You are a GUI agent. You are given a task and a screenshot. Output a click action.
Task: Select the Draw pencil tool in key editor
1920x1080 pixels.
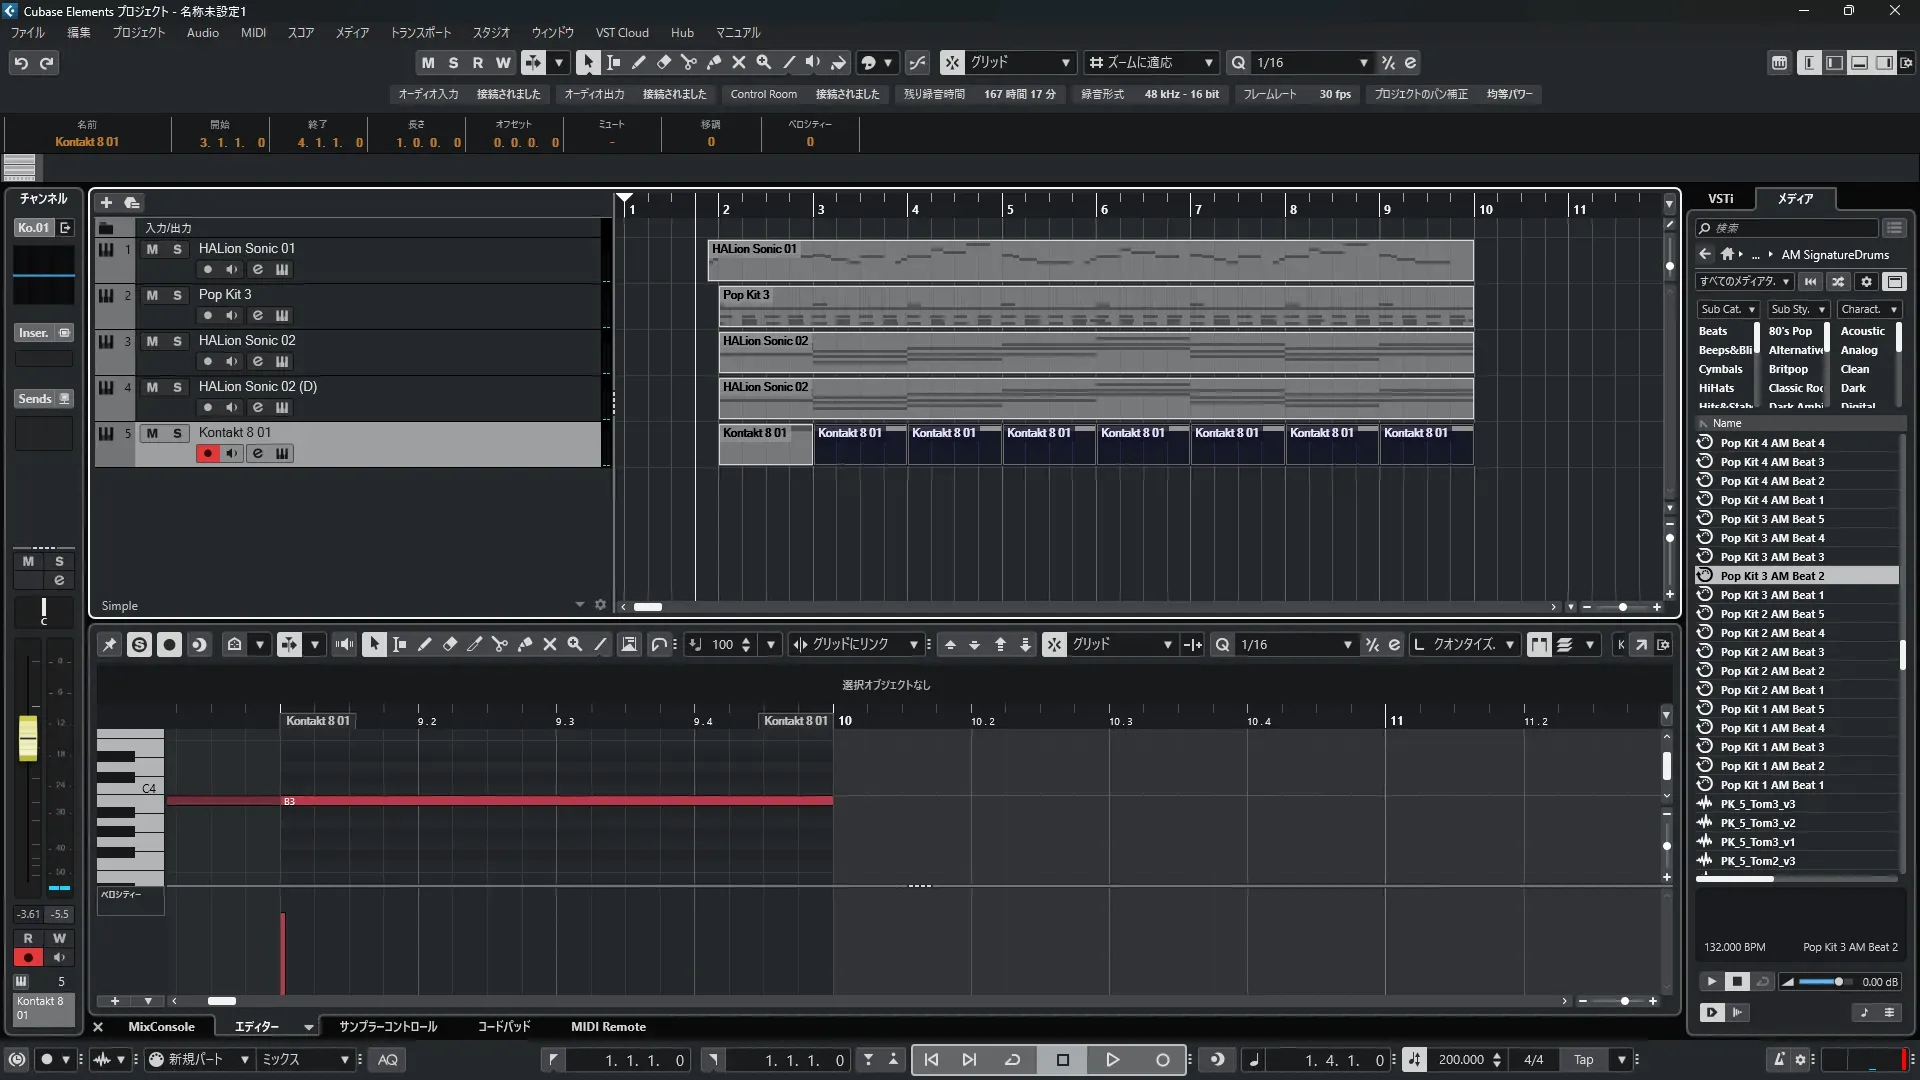(x=424, y=645)
